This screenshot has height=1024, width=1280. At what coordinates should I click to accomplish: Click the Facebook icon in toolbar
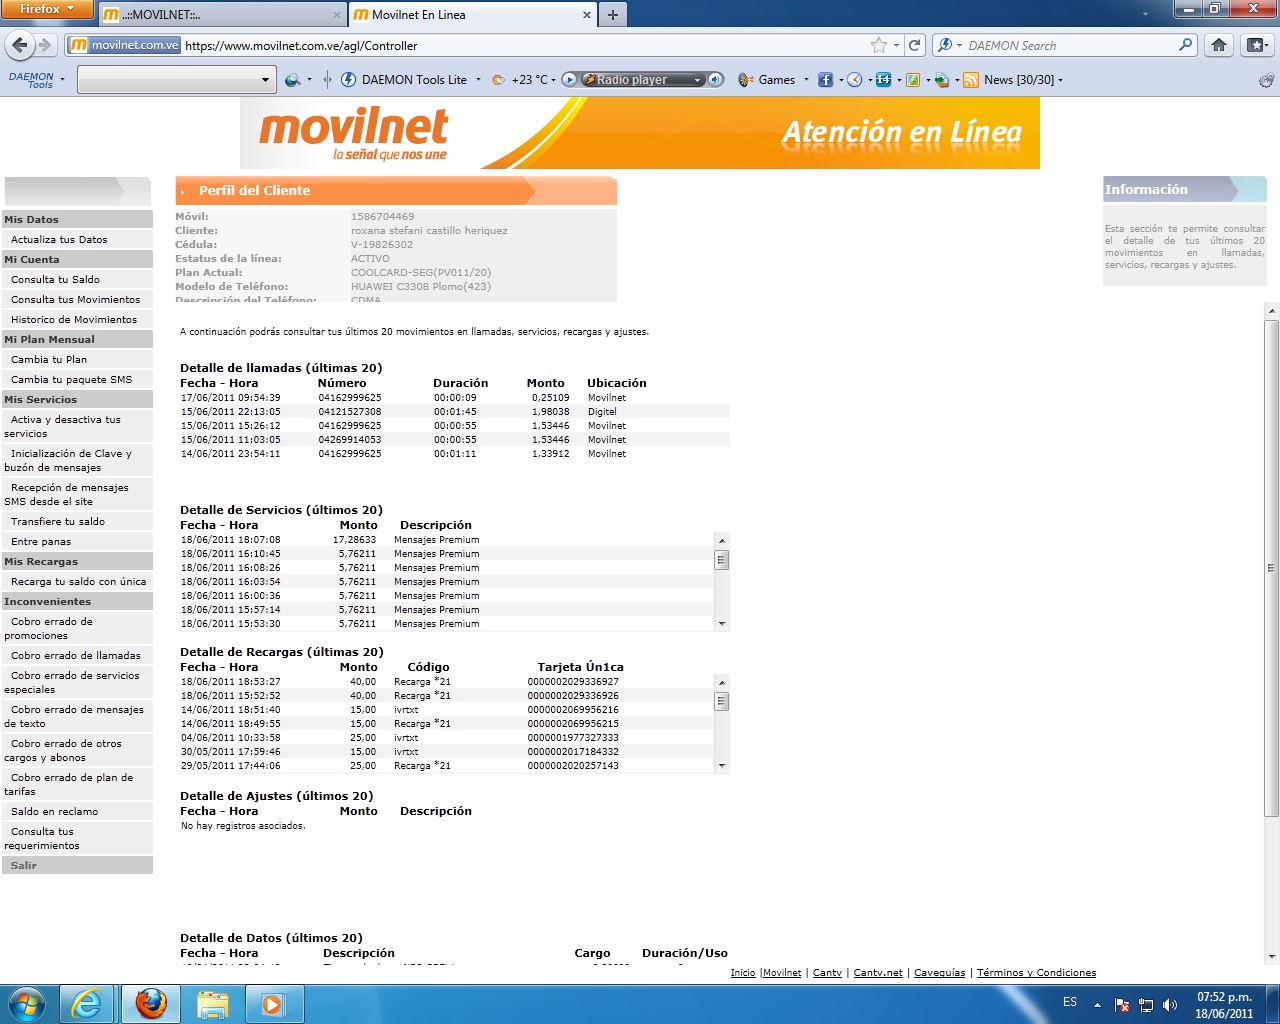click(825, 80)
